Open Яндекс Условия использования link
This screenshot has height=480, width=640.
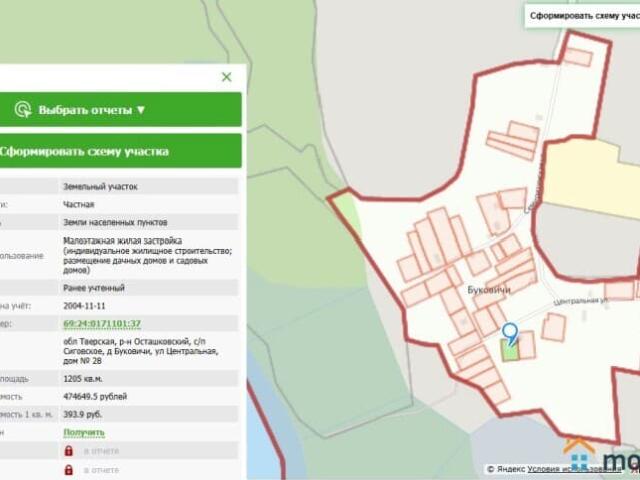(574, 469)
